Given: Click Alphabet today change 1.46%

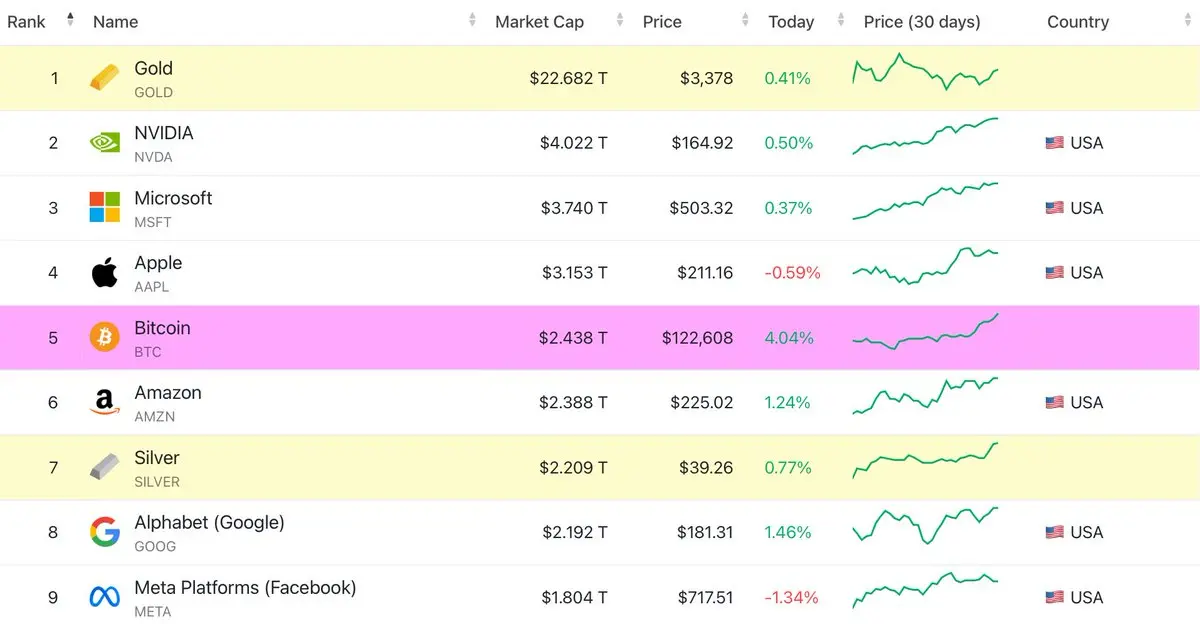Looking at the screenshot, I should pyautogui.click(x=788, y=533).
